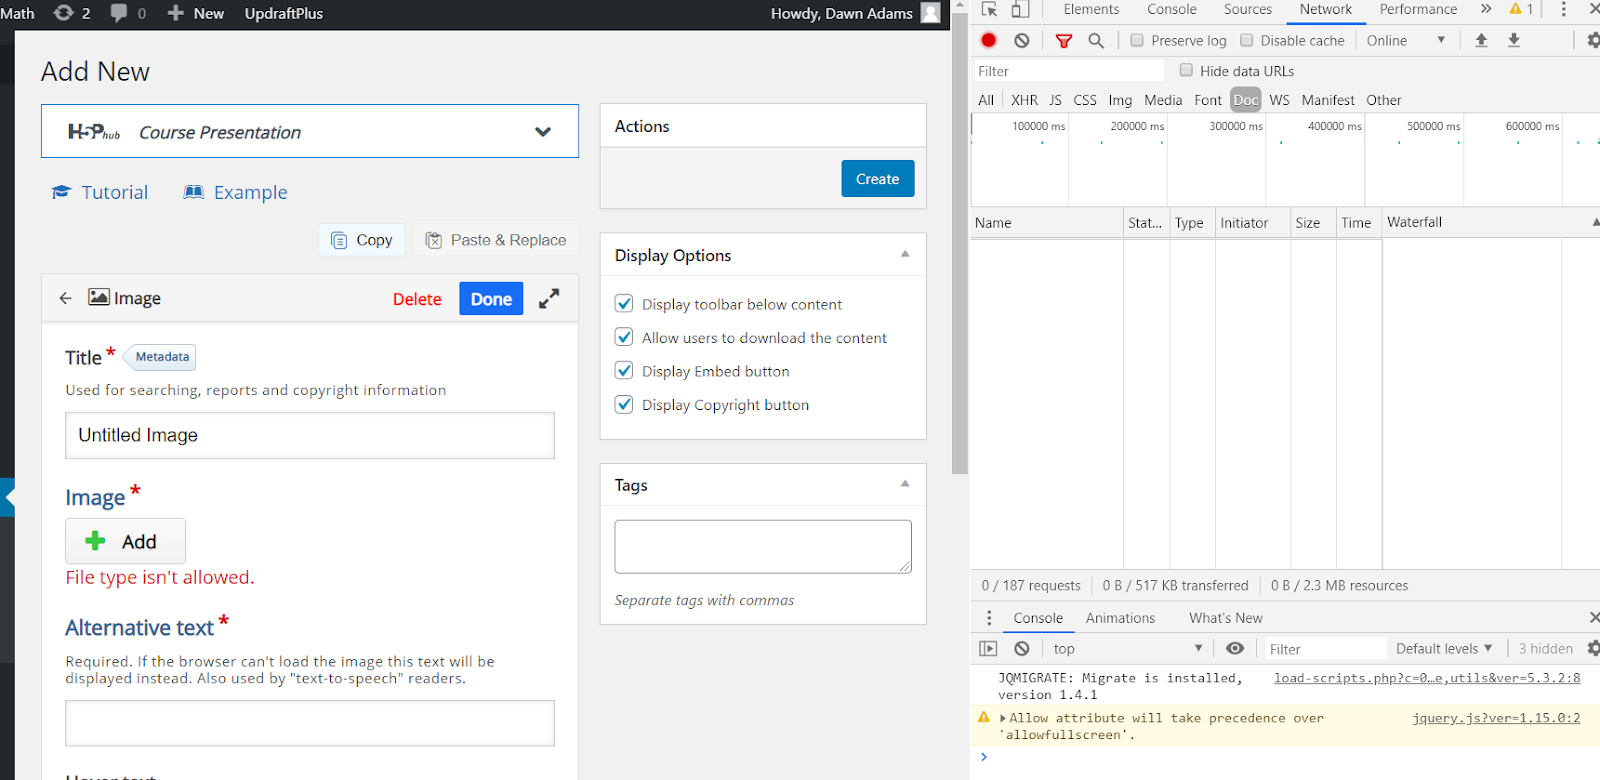The image size is (1600, 780).
Task: Open Default levels dropdown in console
Action: 1444,648
